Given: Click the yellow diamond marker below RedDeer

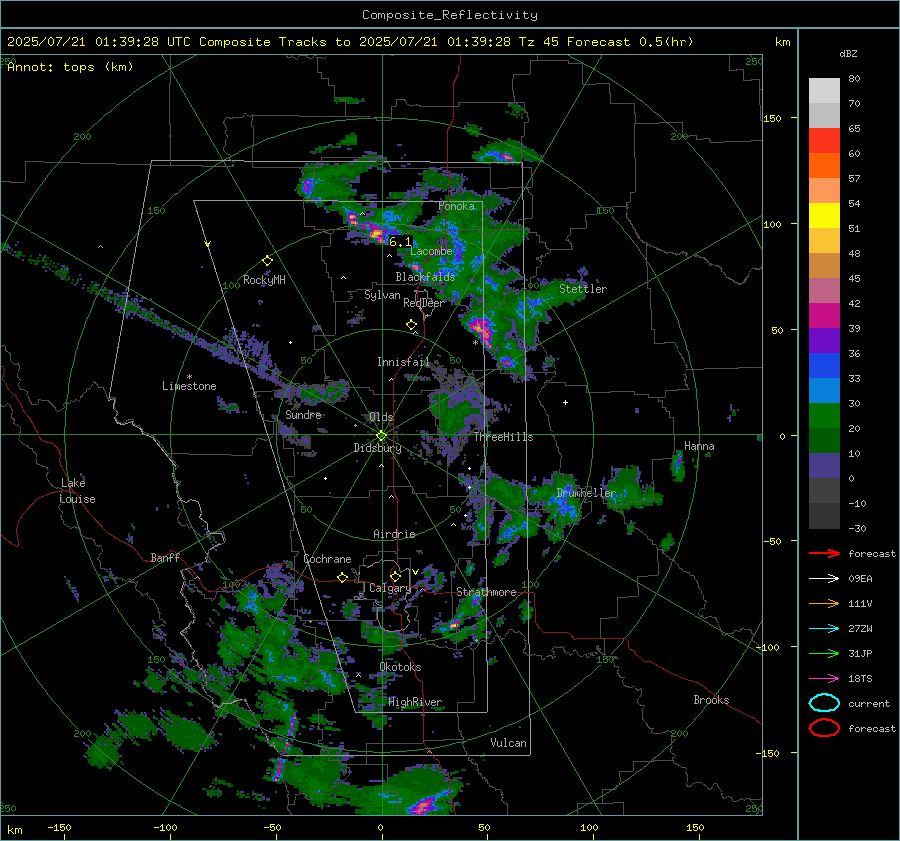Looking at the screenshot, I should point(411,325).
